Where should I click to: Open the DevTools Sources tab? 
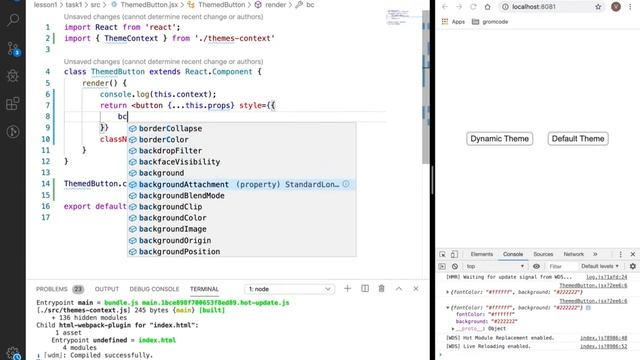pyautogui.click(x=543, y=254)
